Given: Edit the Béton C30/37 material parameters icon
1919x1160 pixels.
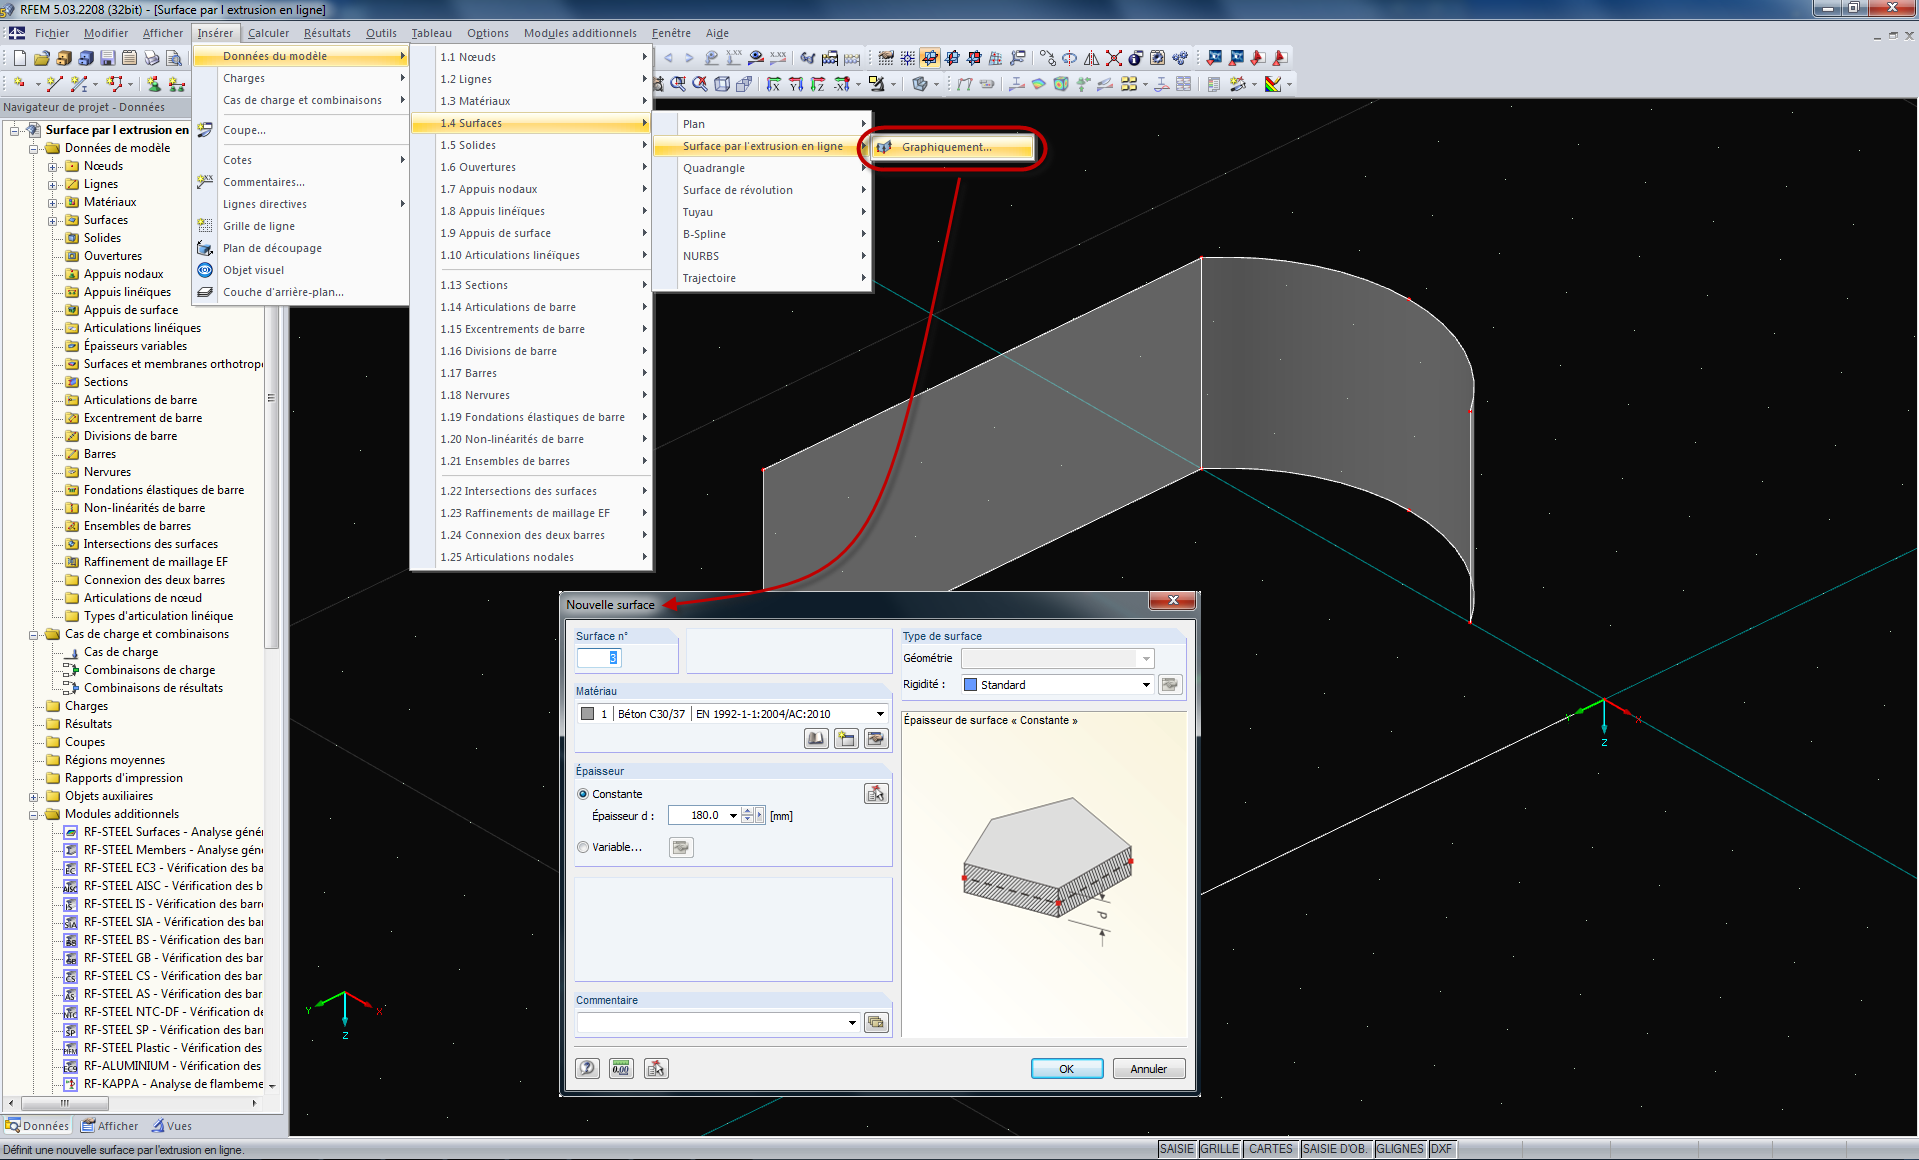Looking at the screenshot, I should [878, 740].
